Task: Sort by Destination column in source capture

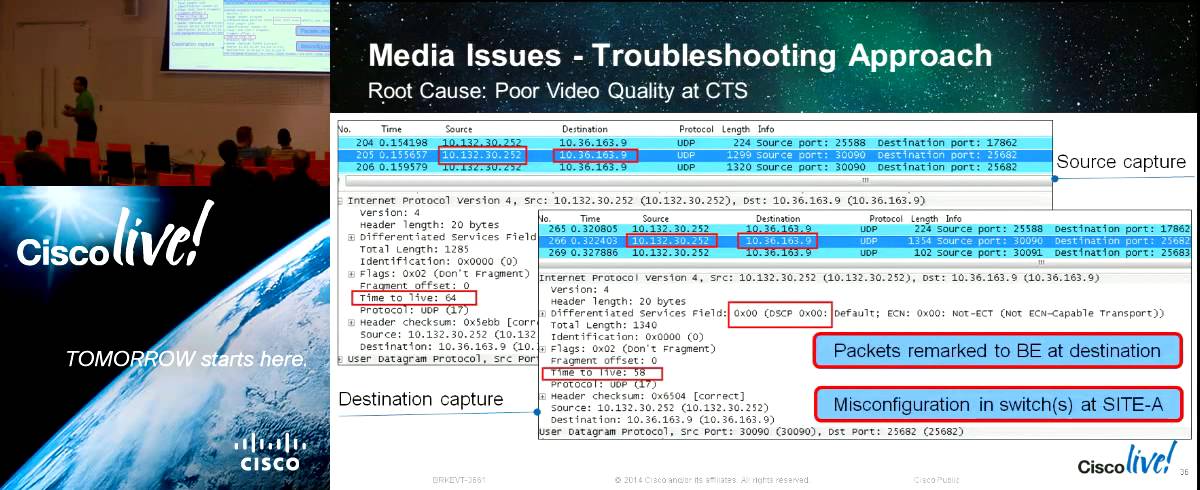Action: 585,130
